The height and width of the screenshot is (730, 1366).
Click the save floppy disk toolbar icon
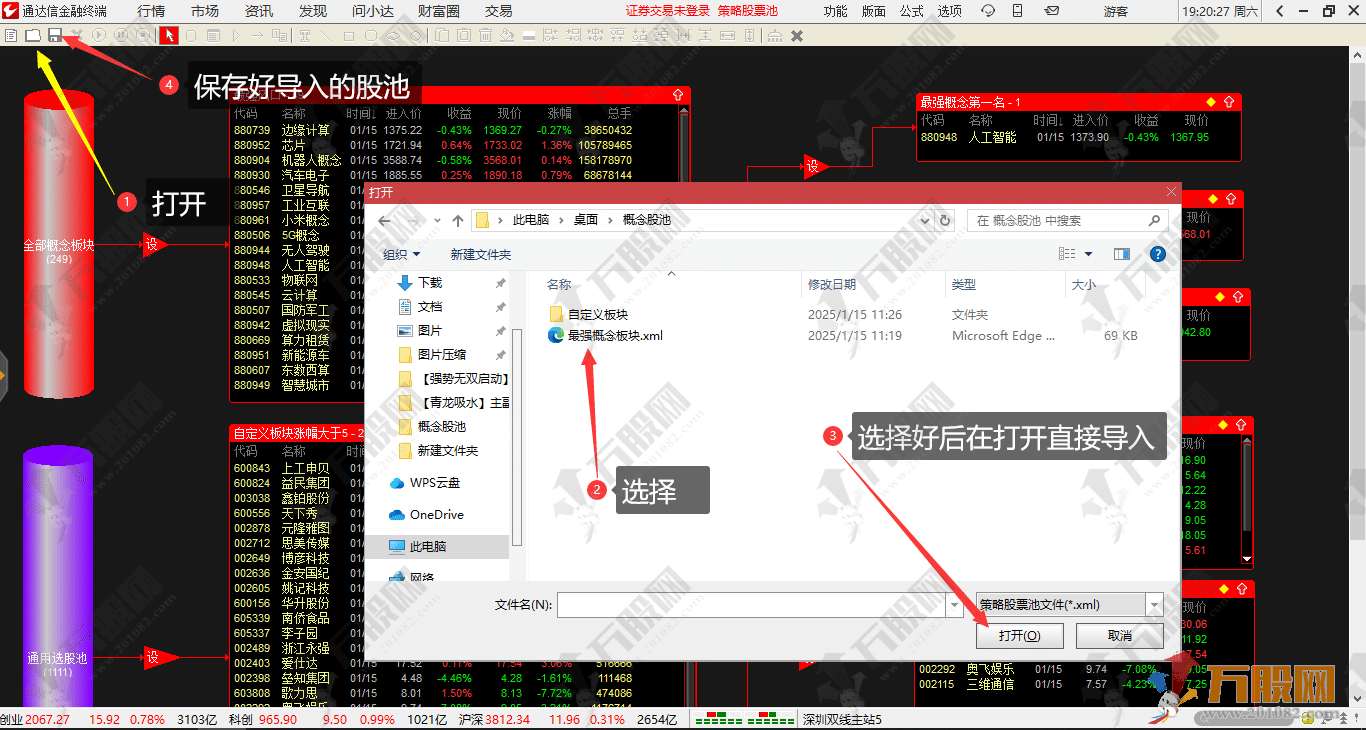click(54, 35)
